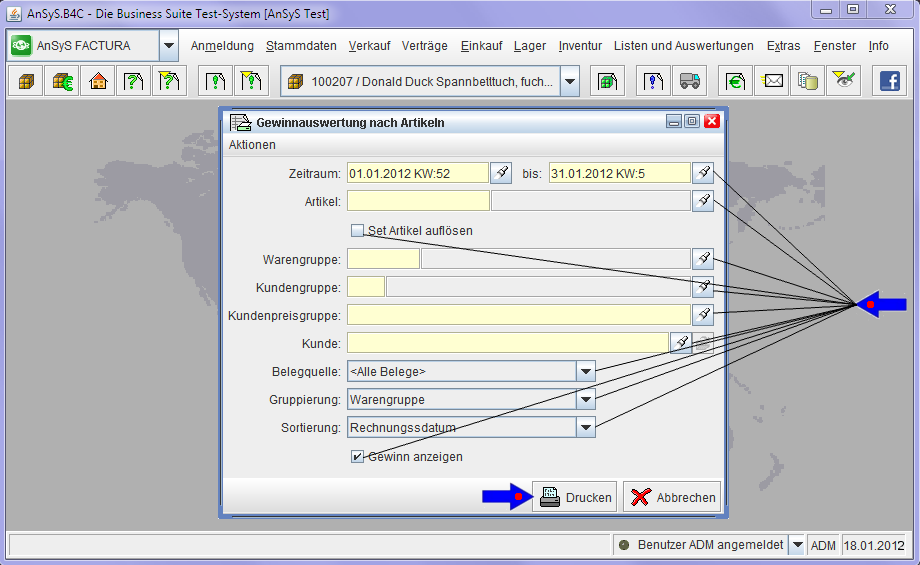Enable the Set Artikel auflösen checkbox
Screen dimensions: 920x565
coord(357,231)
